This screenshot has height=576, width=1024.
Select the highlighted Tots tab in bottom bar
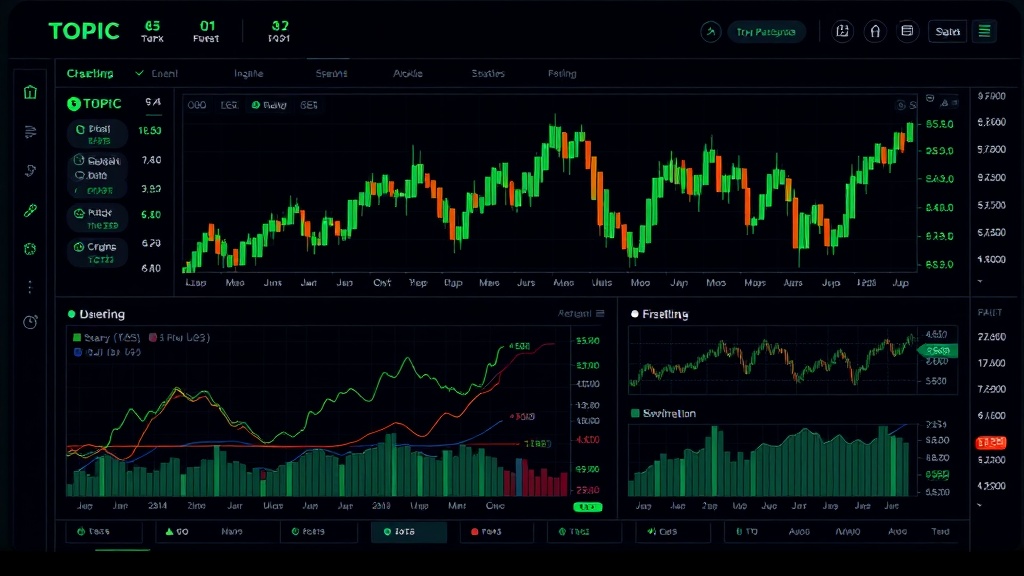click(409, 532)
